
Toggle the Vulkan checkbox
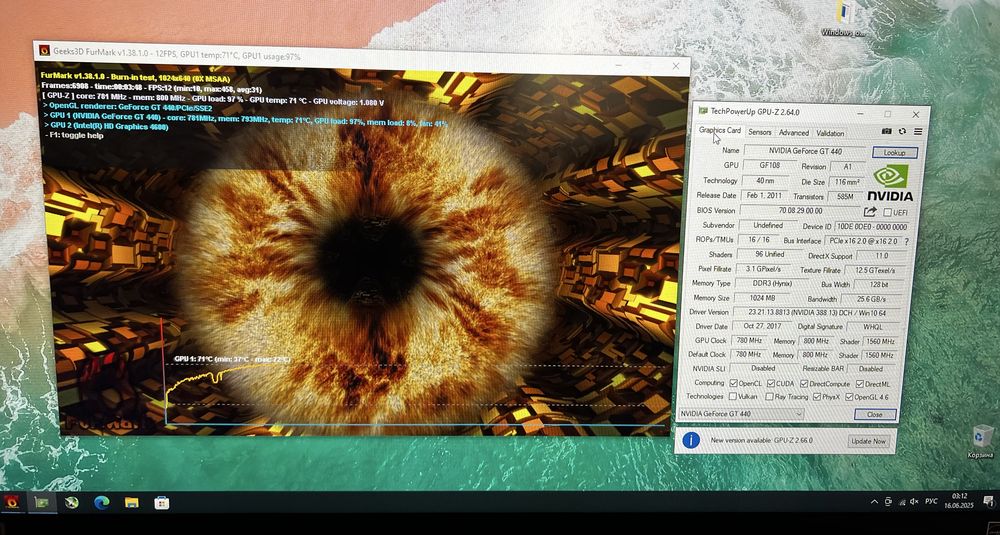tap(733, 397)
